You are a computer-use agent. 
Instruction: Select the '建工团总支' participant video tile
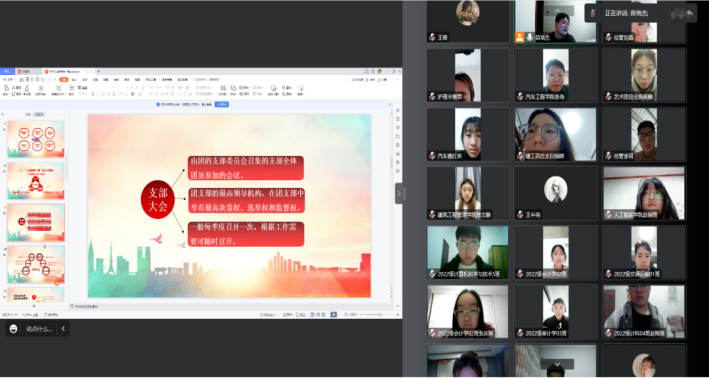(556, 134)
